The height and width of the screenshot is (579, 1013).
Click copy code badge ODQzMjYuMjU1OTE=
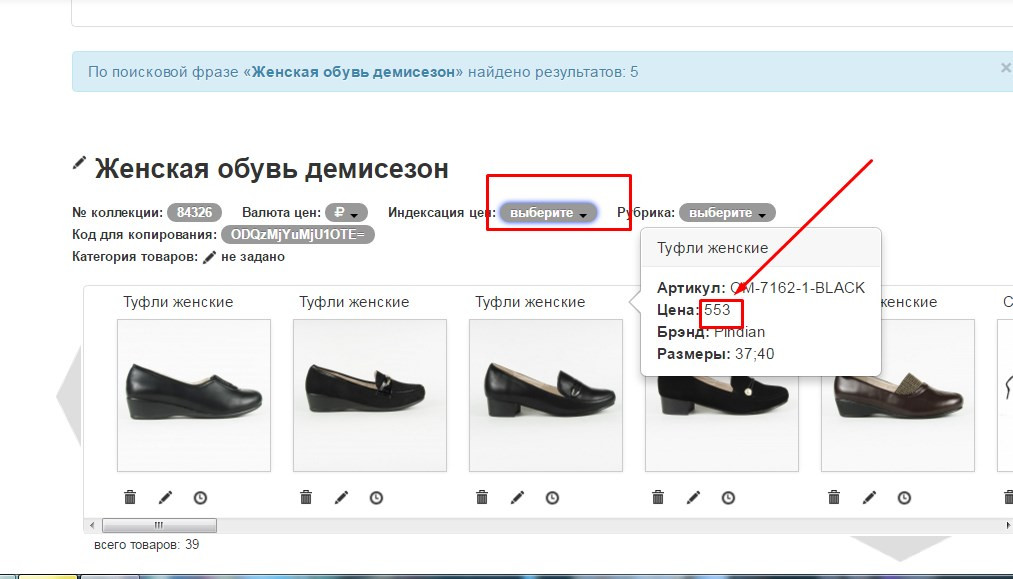click(x=297, y=235)
